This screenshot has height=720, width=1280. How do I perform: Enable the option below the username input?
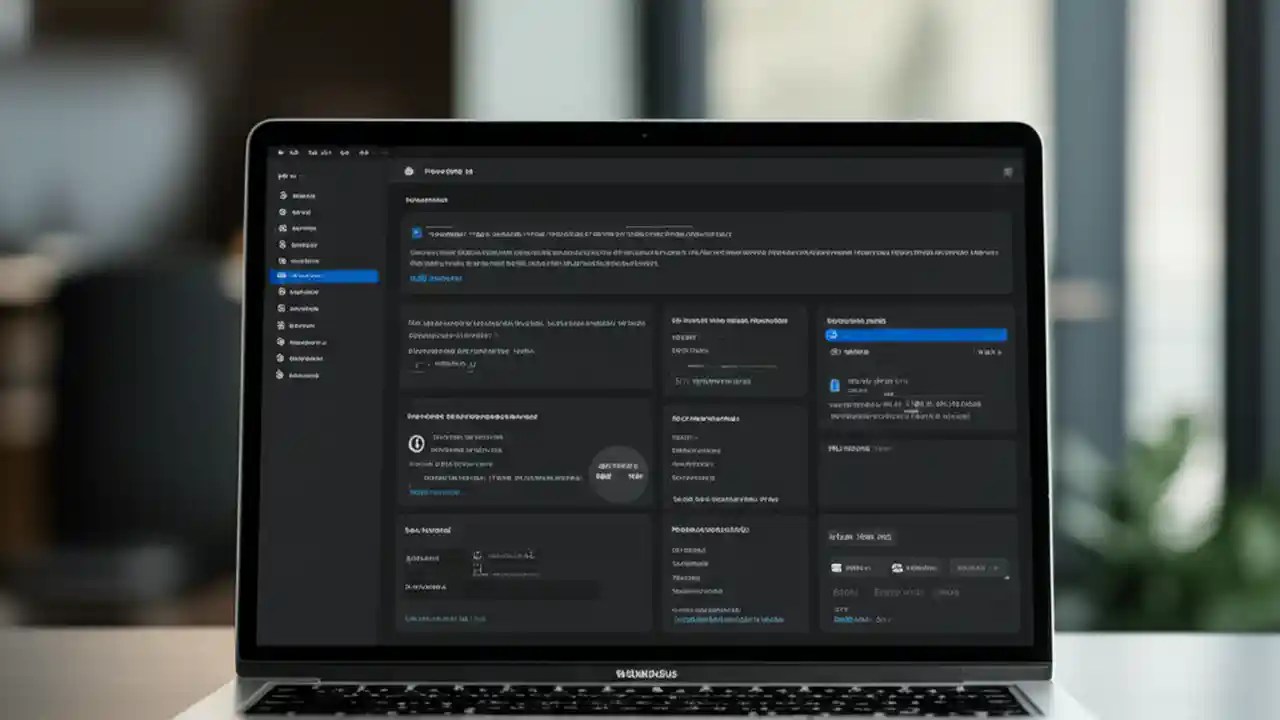(x=477, y=572)
